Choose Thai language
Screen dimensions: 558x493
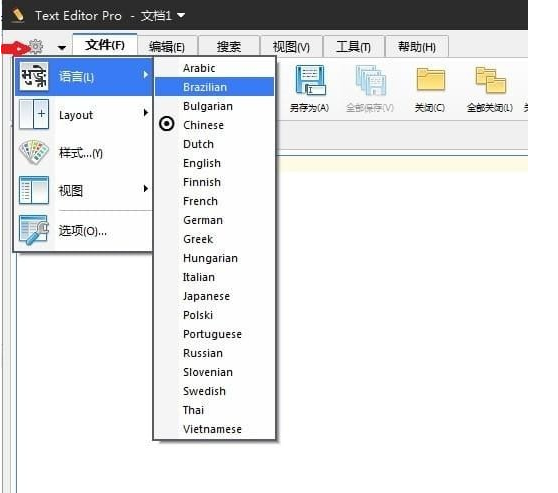pyautogui.click(x=215, y=410)
